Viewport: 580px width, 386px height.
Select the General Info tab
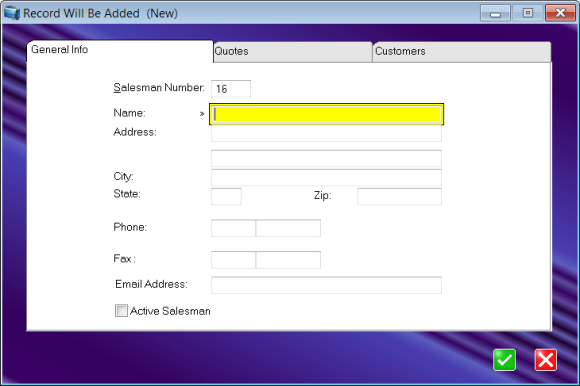[x=119, y=51]
